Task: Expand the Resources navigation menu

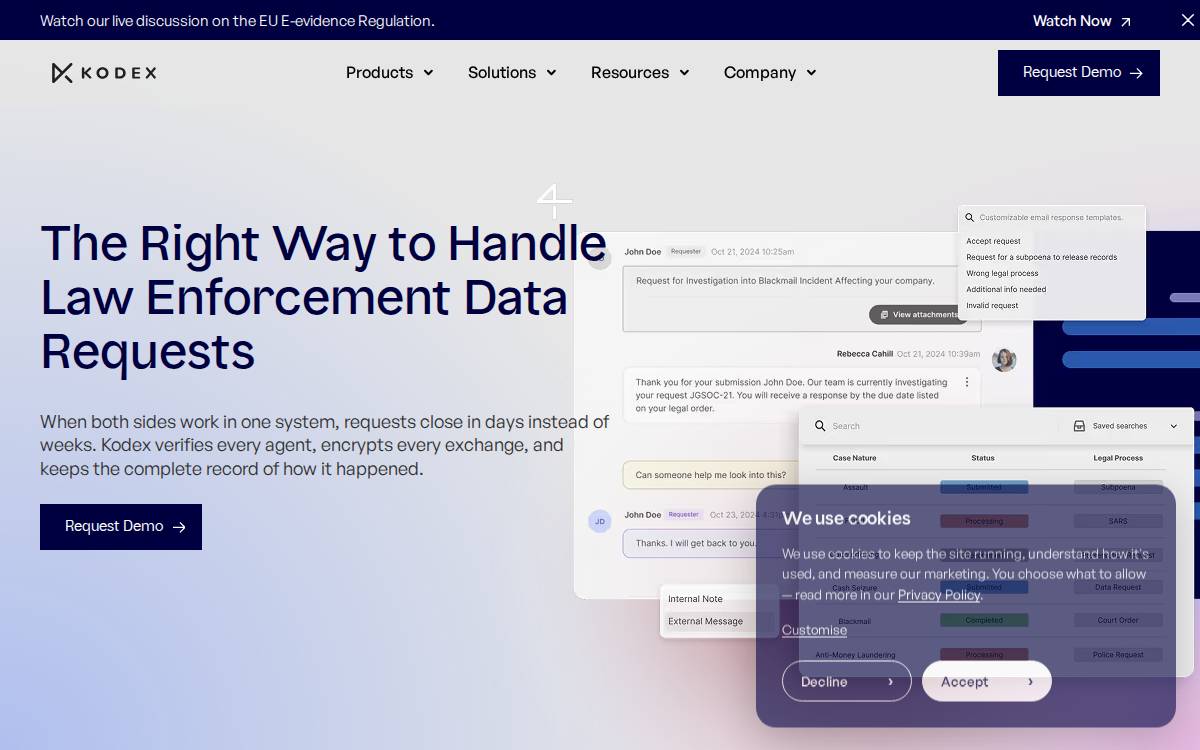Action: pos(640,73)
